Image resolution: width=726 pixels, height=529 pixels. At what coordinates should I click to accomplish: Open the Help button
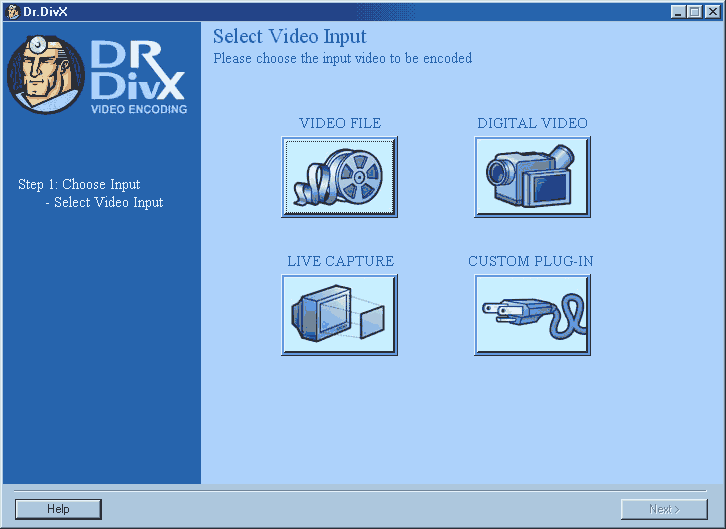pyautogui.click(x=58, y=509)
